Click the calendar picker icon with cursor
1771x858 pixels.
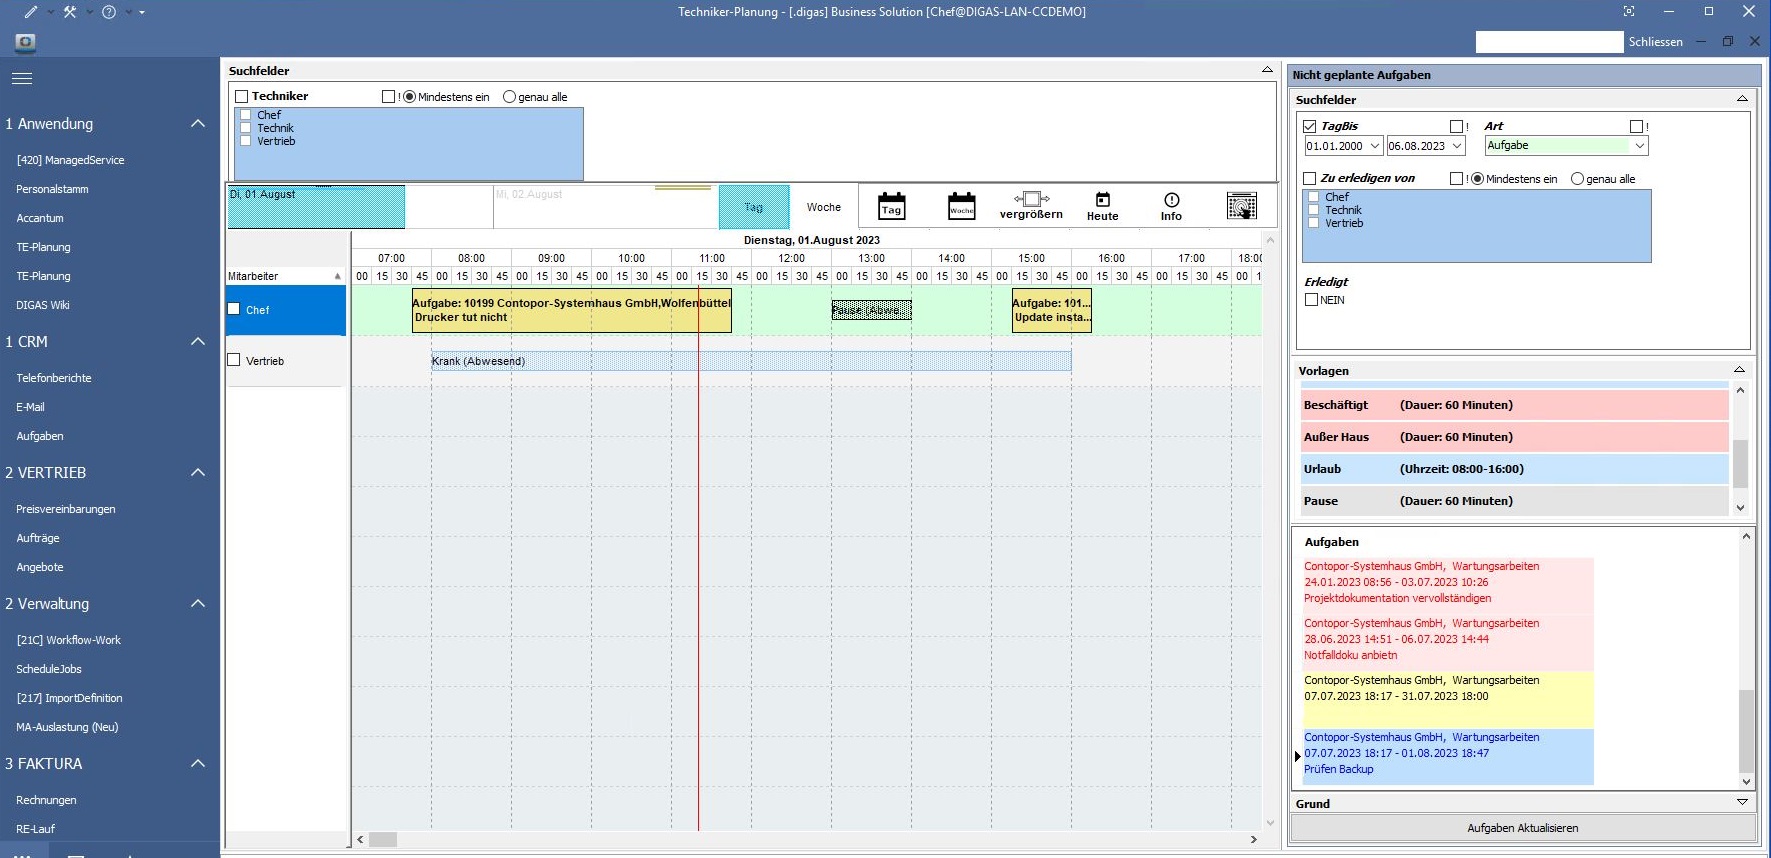coord(1241,206)
